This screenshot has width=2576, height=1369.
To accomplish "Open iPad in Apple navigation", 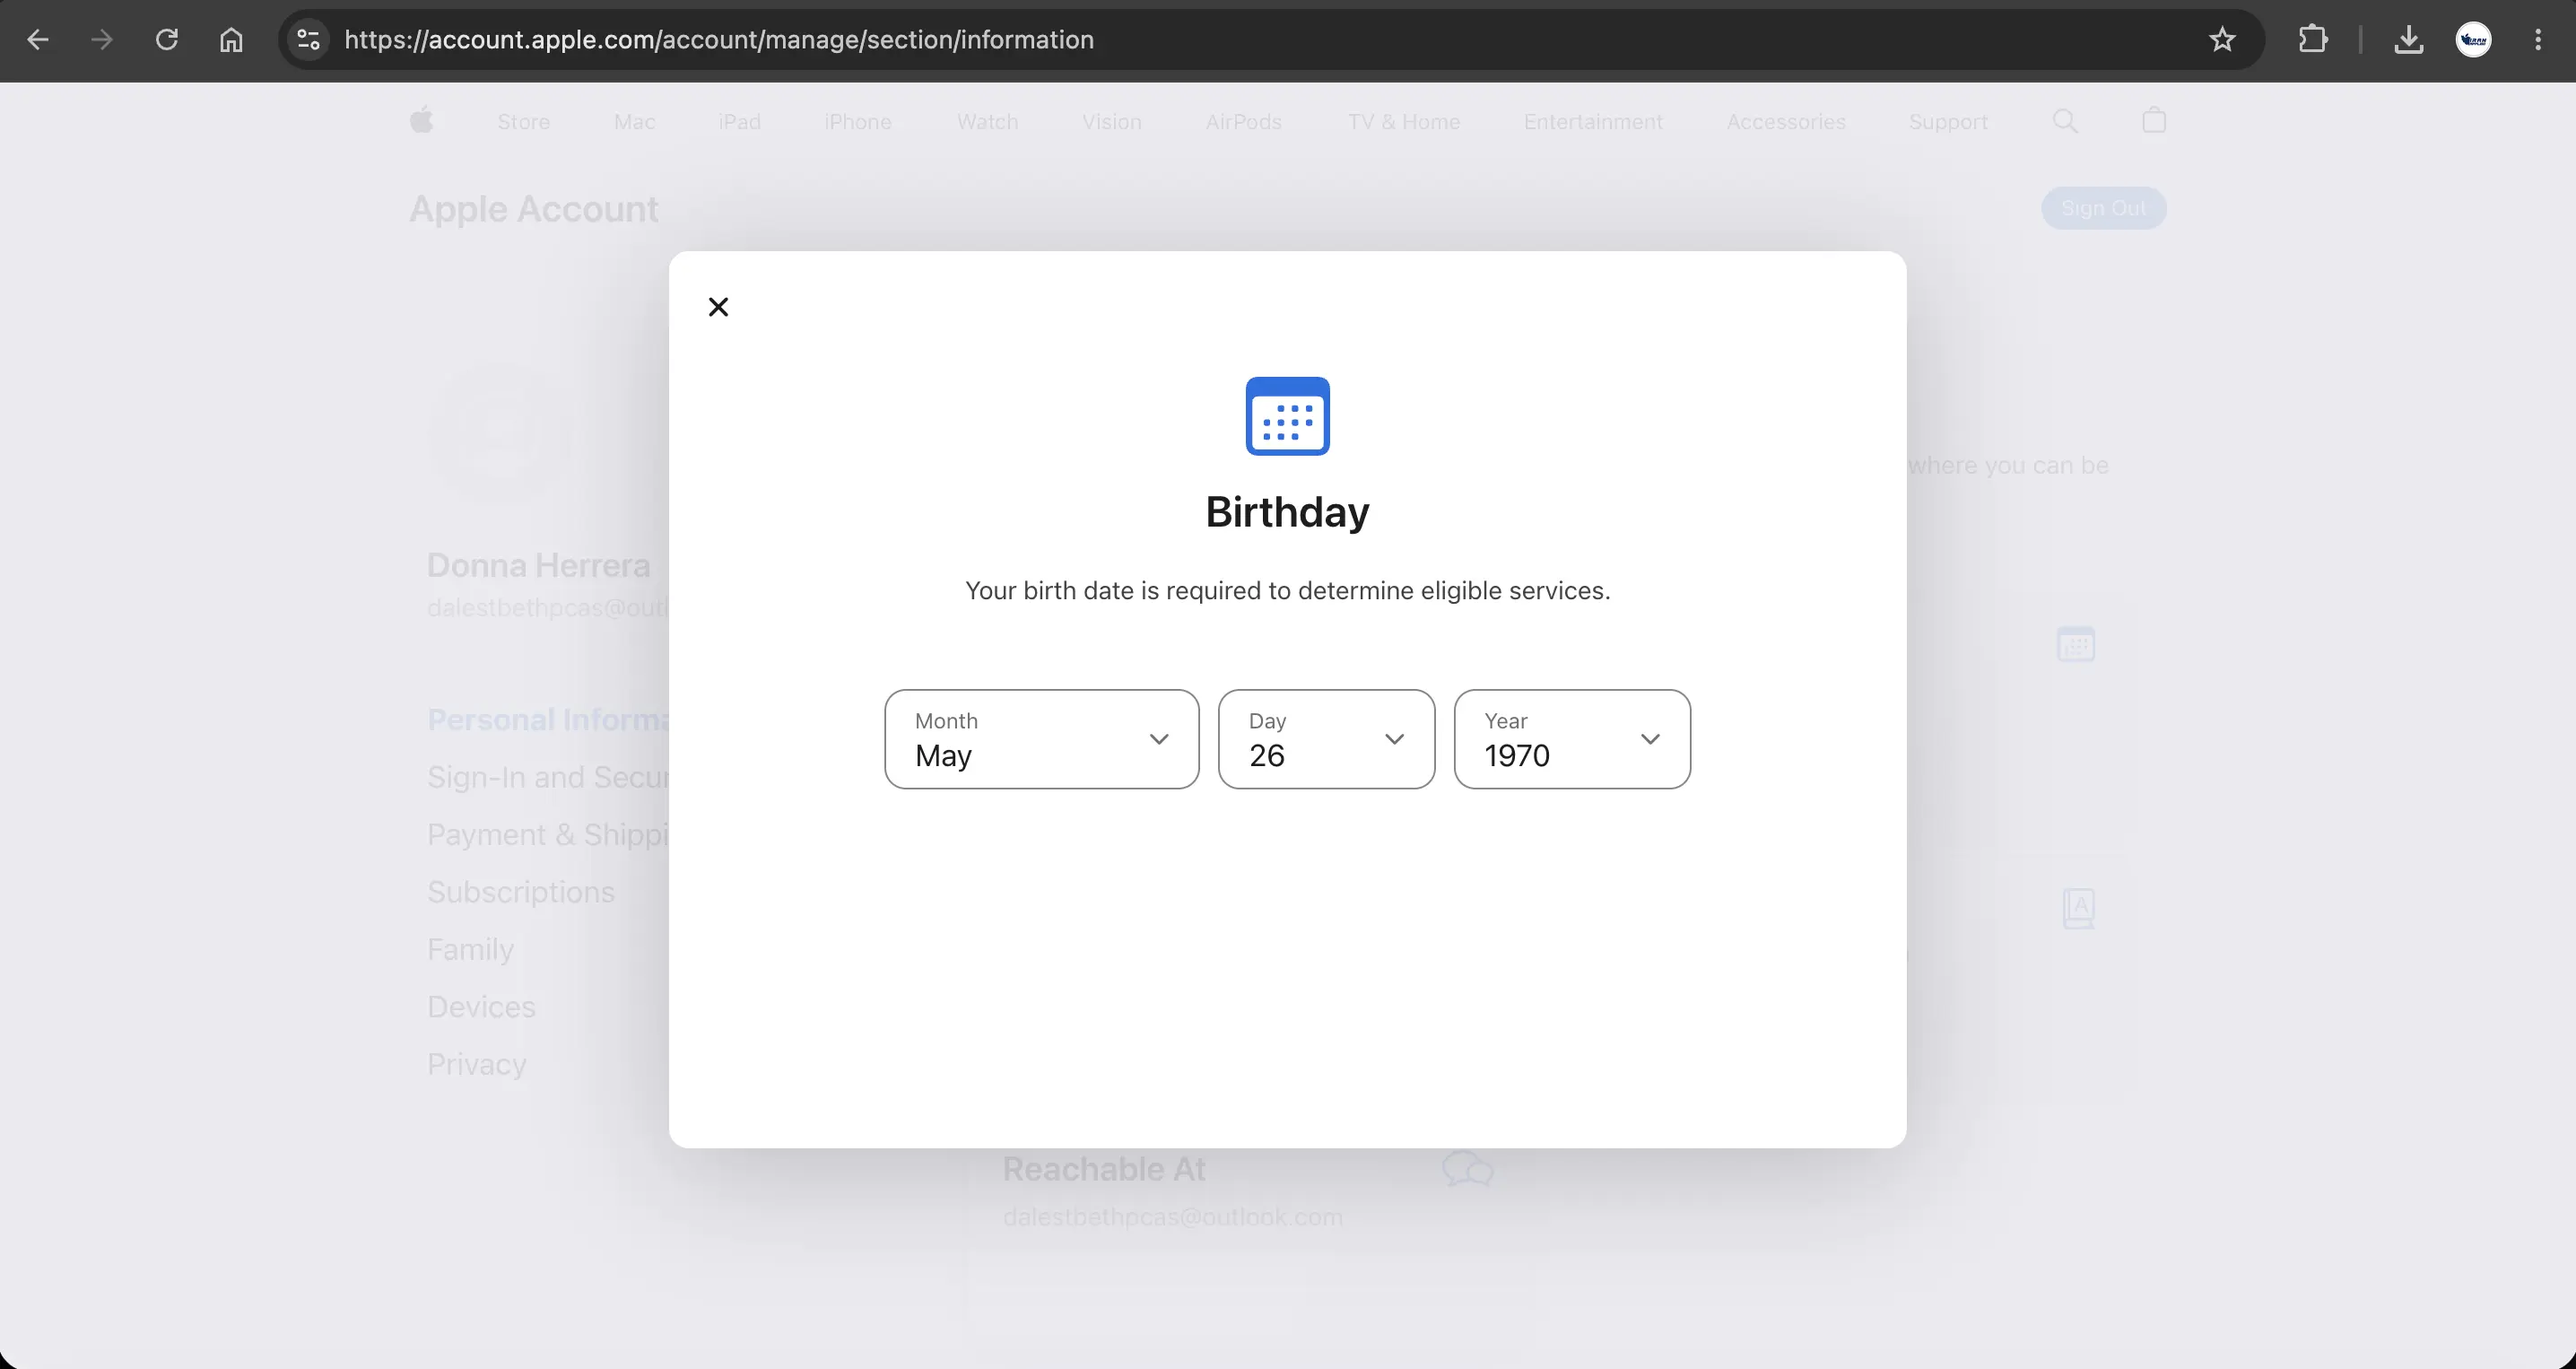I will [x=740, y=122].
